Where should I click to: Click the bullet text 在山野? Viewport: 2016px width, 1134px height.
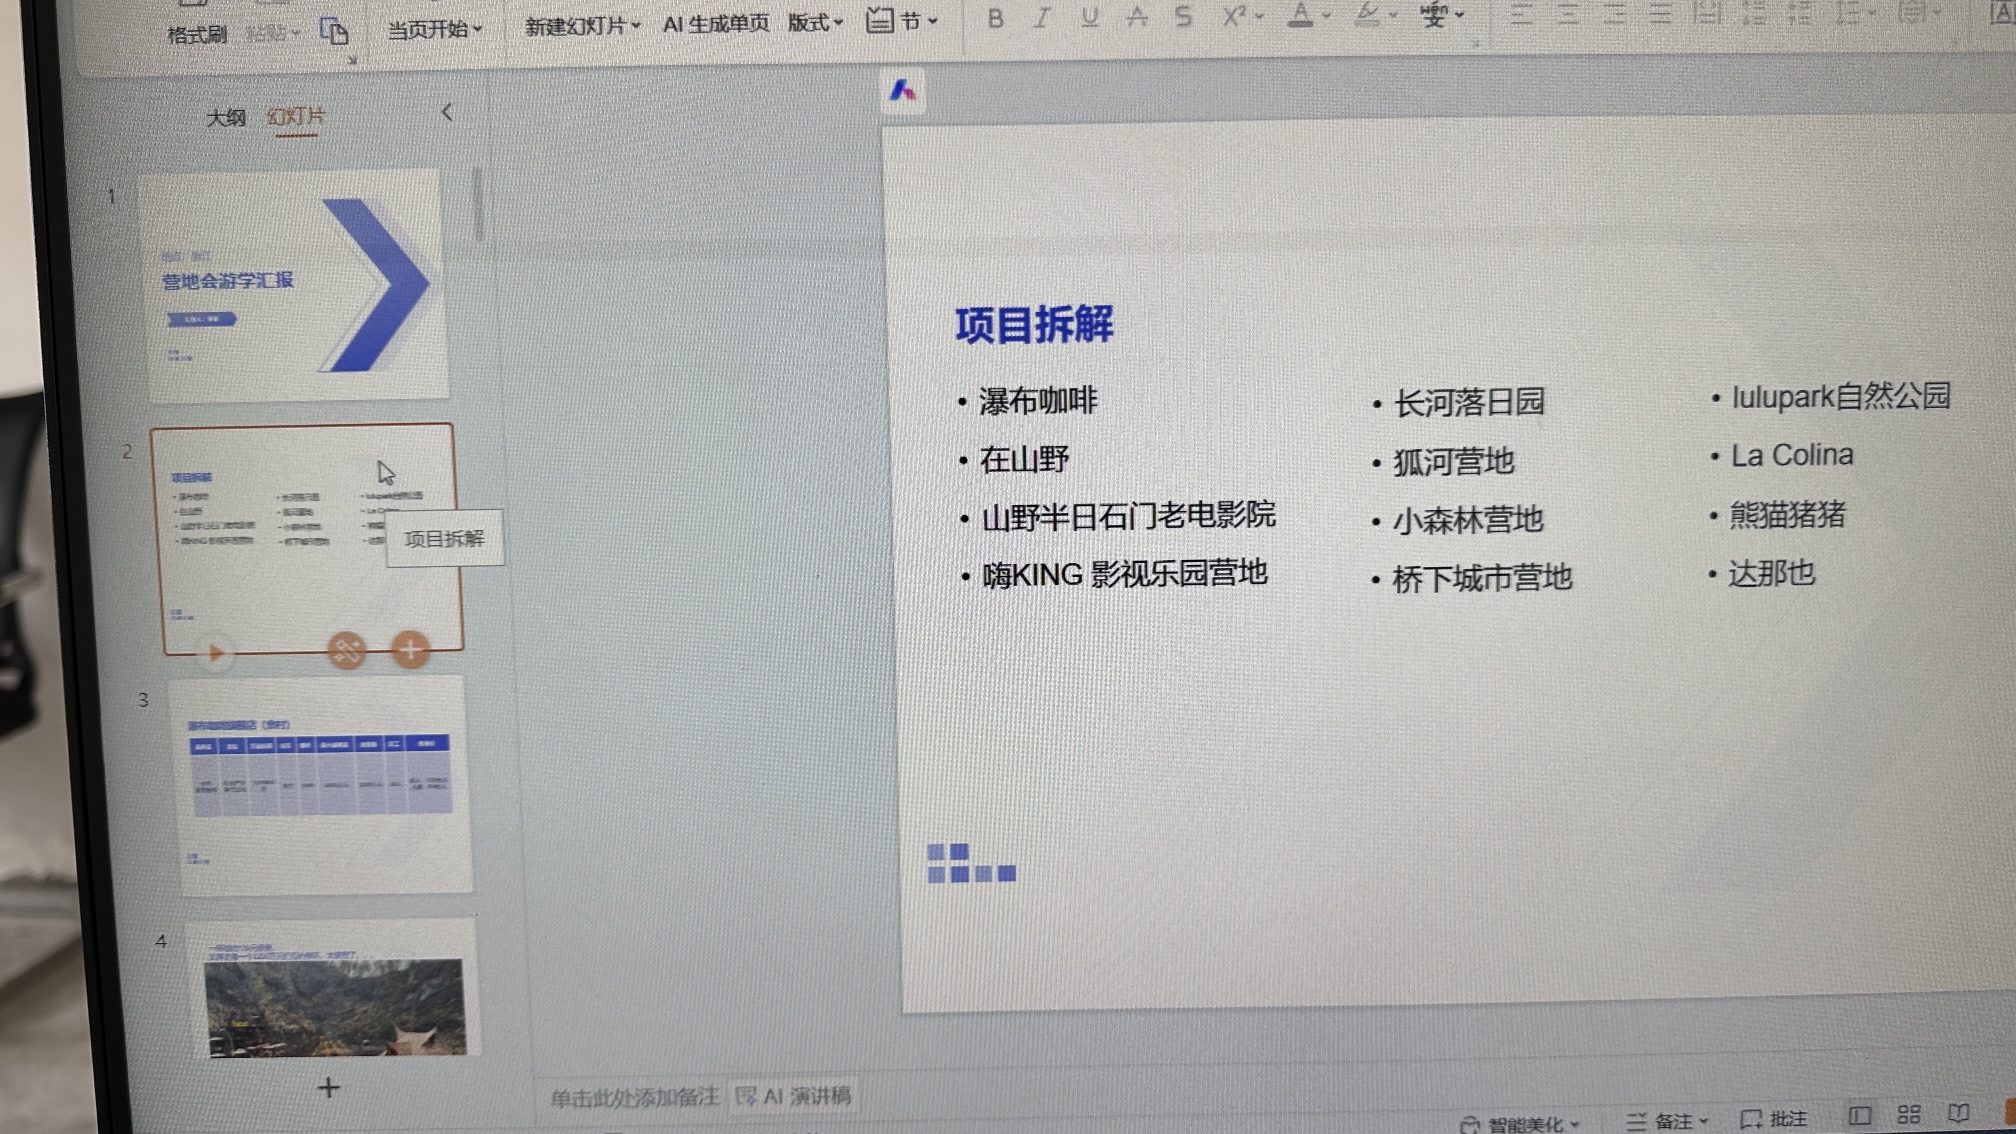1024,459
